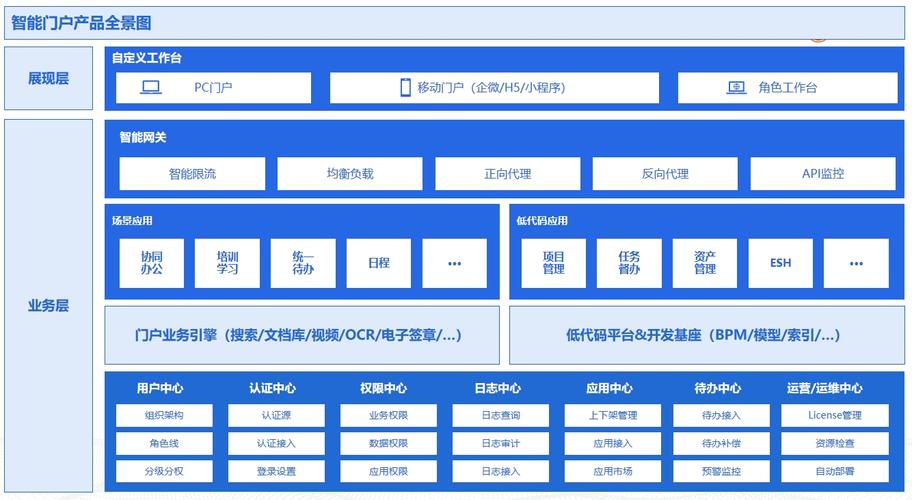Click the 门户业务引擎 panel
The height and width of the screenshot is (500, 912).
[302, 335]
